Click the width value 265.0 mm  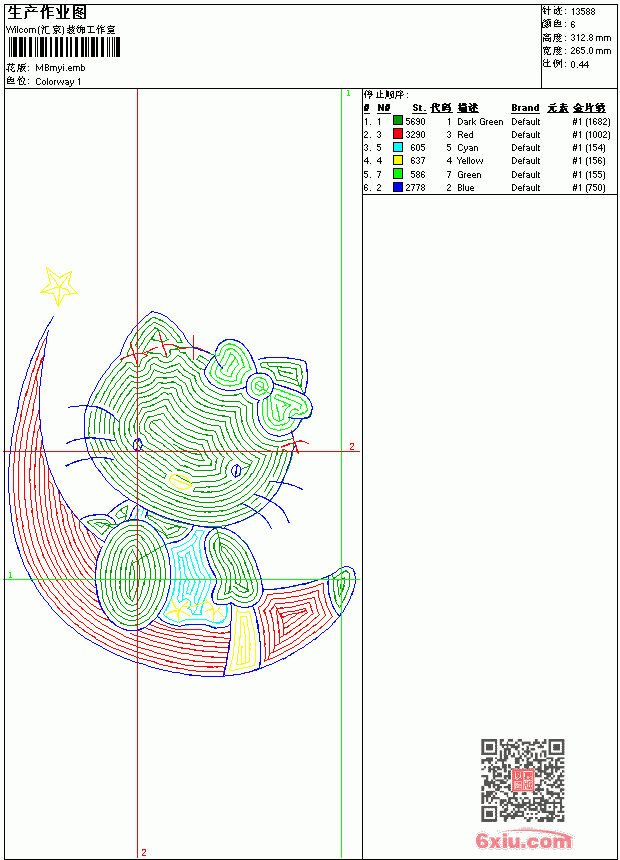pos(590,51)
